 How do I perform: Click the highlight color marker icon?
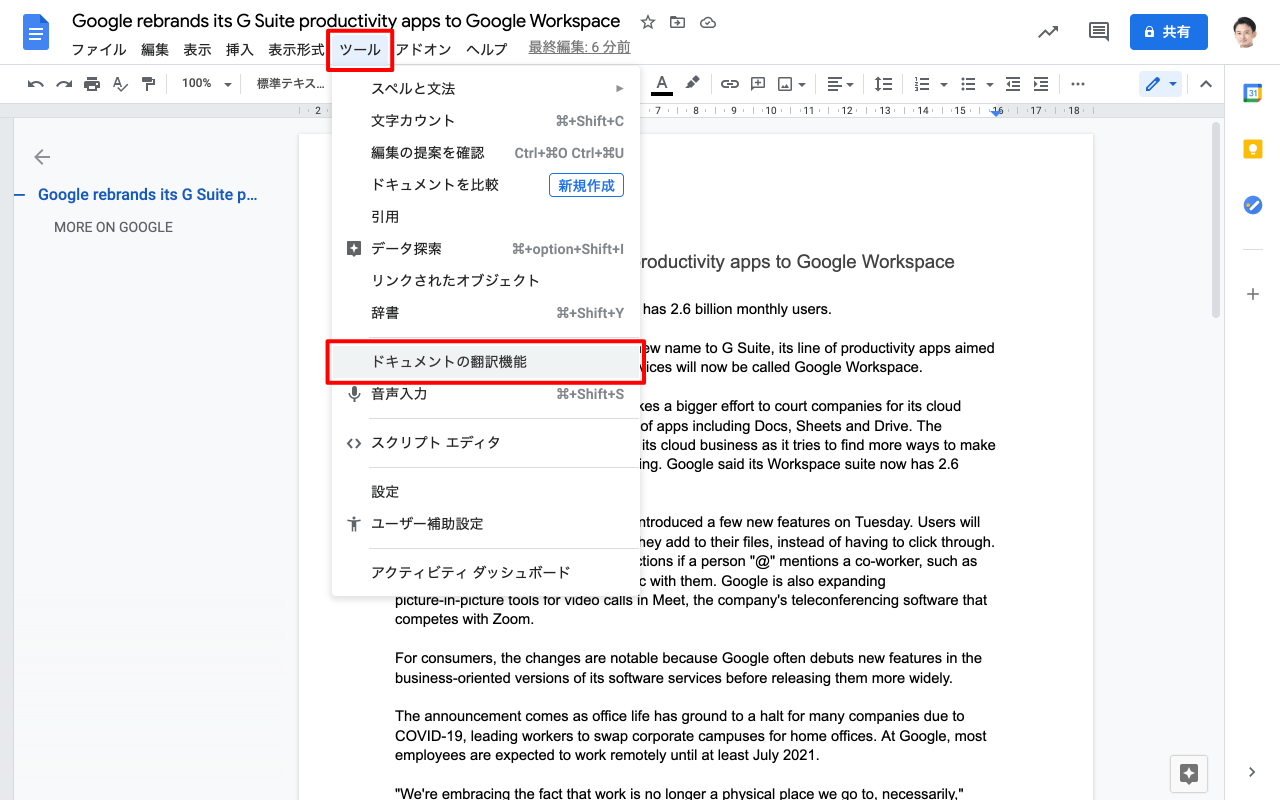(x=692, y=84)
